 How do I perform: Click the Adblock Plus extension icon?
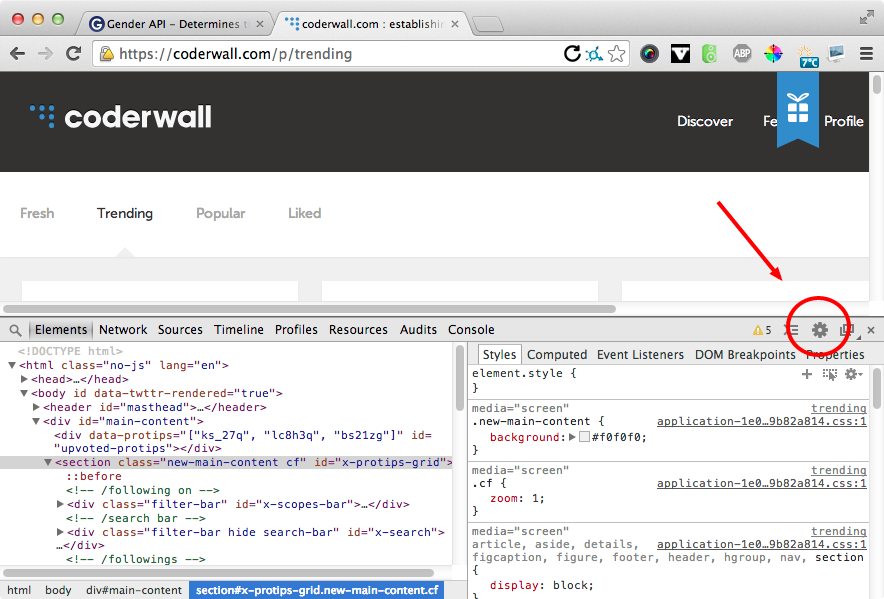pos(742,54)
